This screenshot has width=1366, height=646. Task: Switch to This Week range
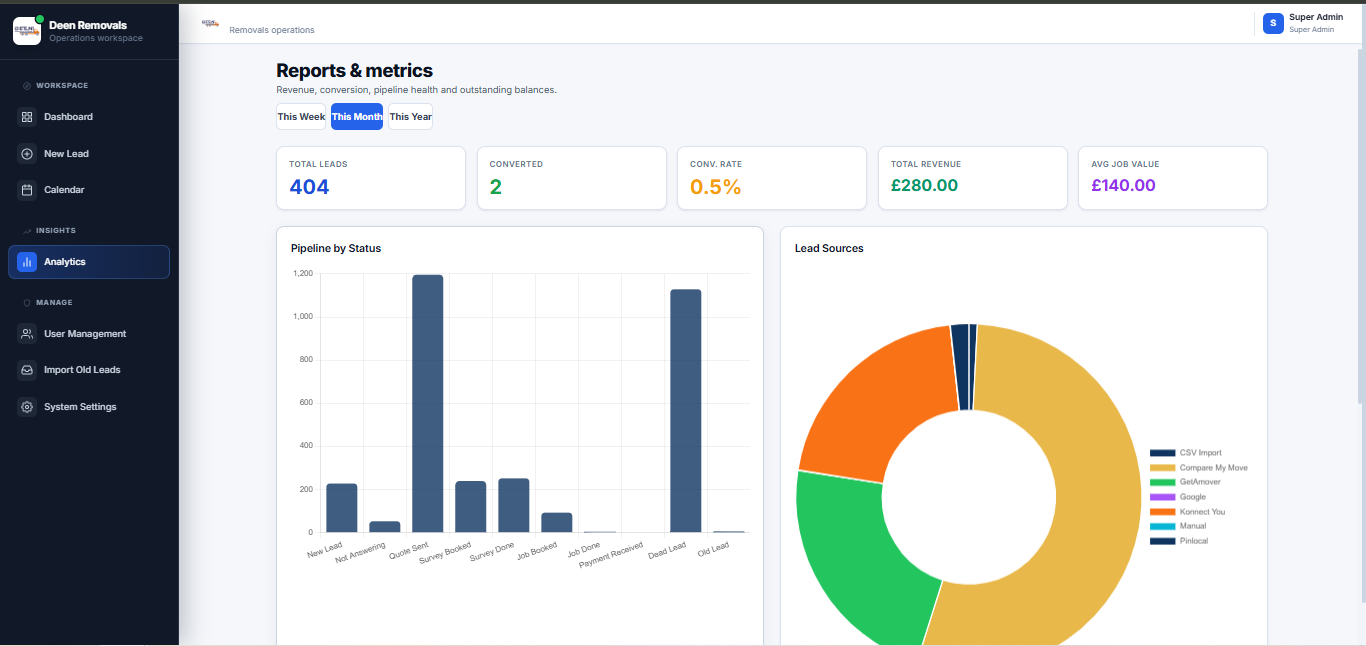click(301, 117)
